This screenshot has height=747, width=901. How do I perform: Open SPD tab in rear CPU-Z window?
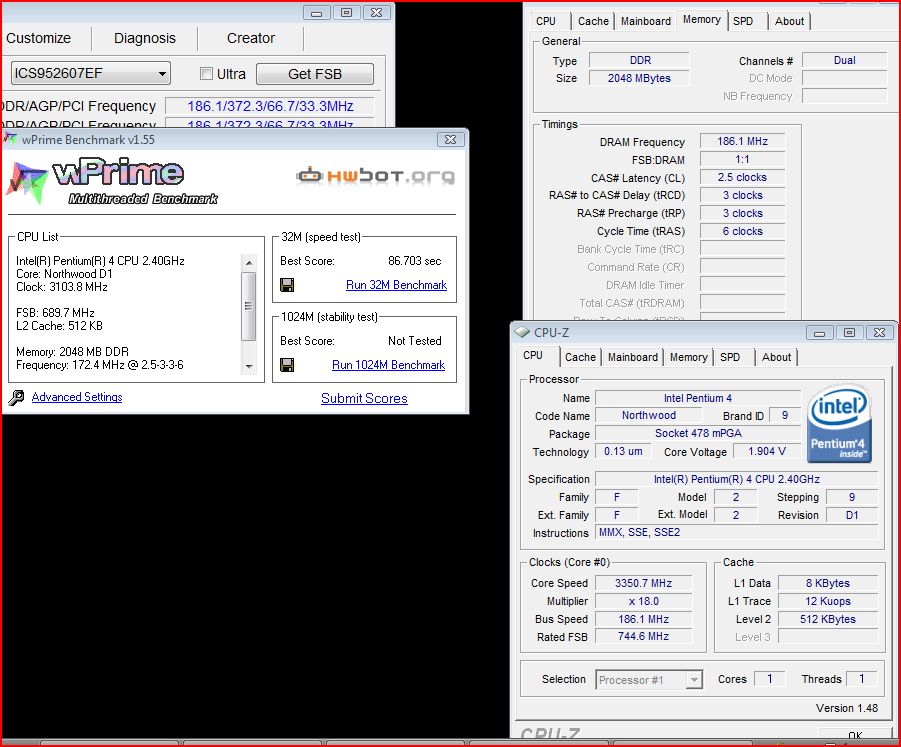(743, 21)
